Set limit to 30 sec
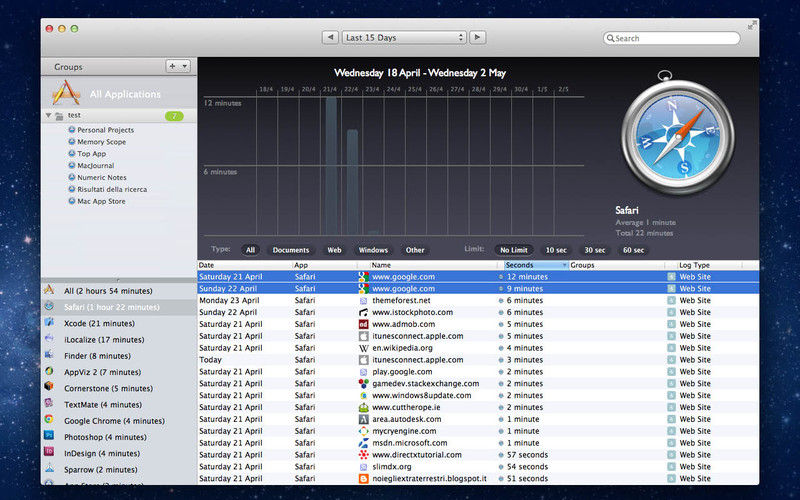This screenshot has width=800, height=500. [x=595, y=250]
